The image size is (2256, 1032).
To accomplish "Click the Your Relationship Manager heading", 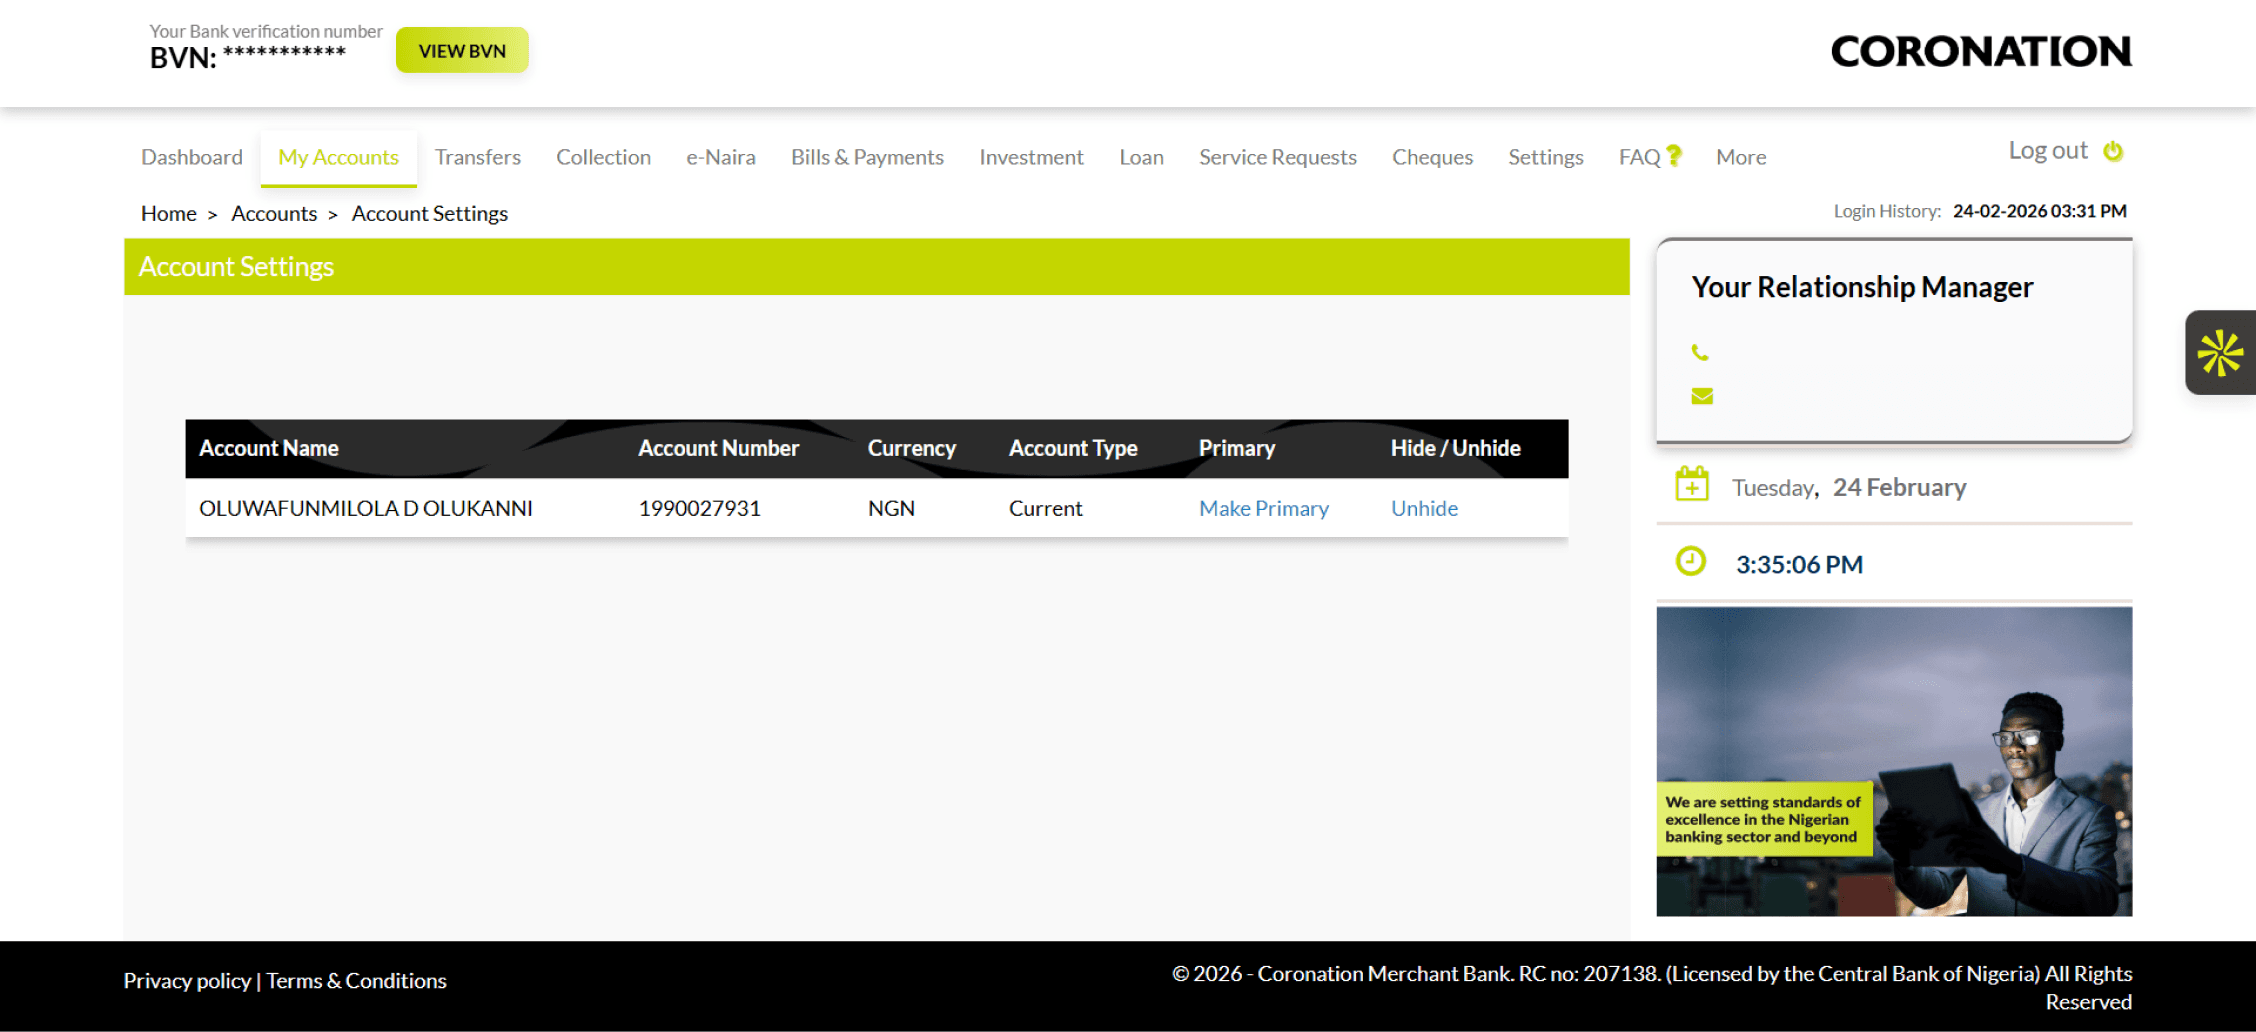I will tap(1862, 287).
